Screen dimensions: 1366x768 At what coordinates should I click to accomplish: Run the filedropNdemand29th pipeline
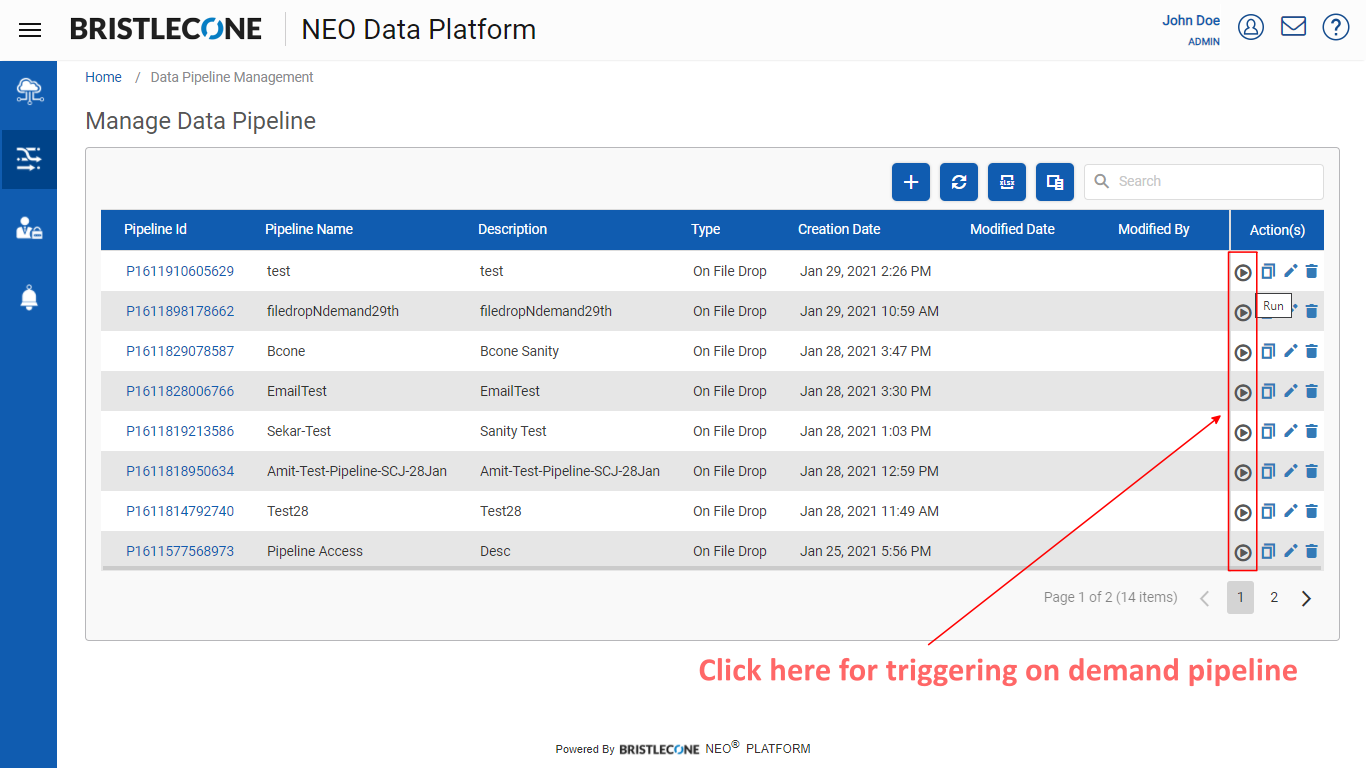pos(1243,312)
